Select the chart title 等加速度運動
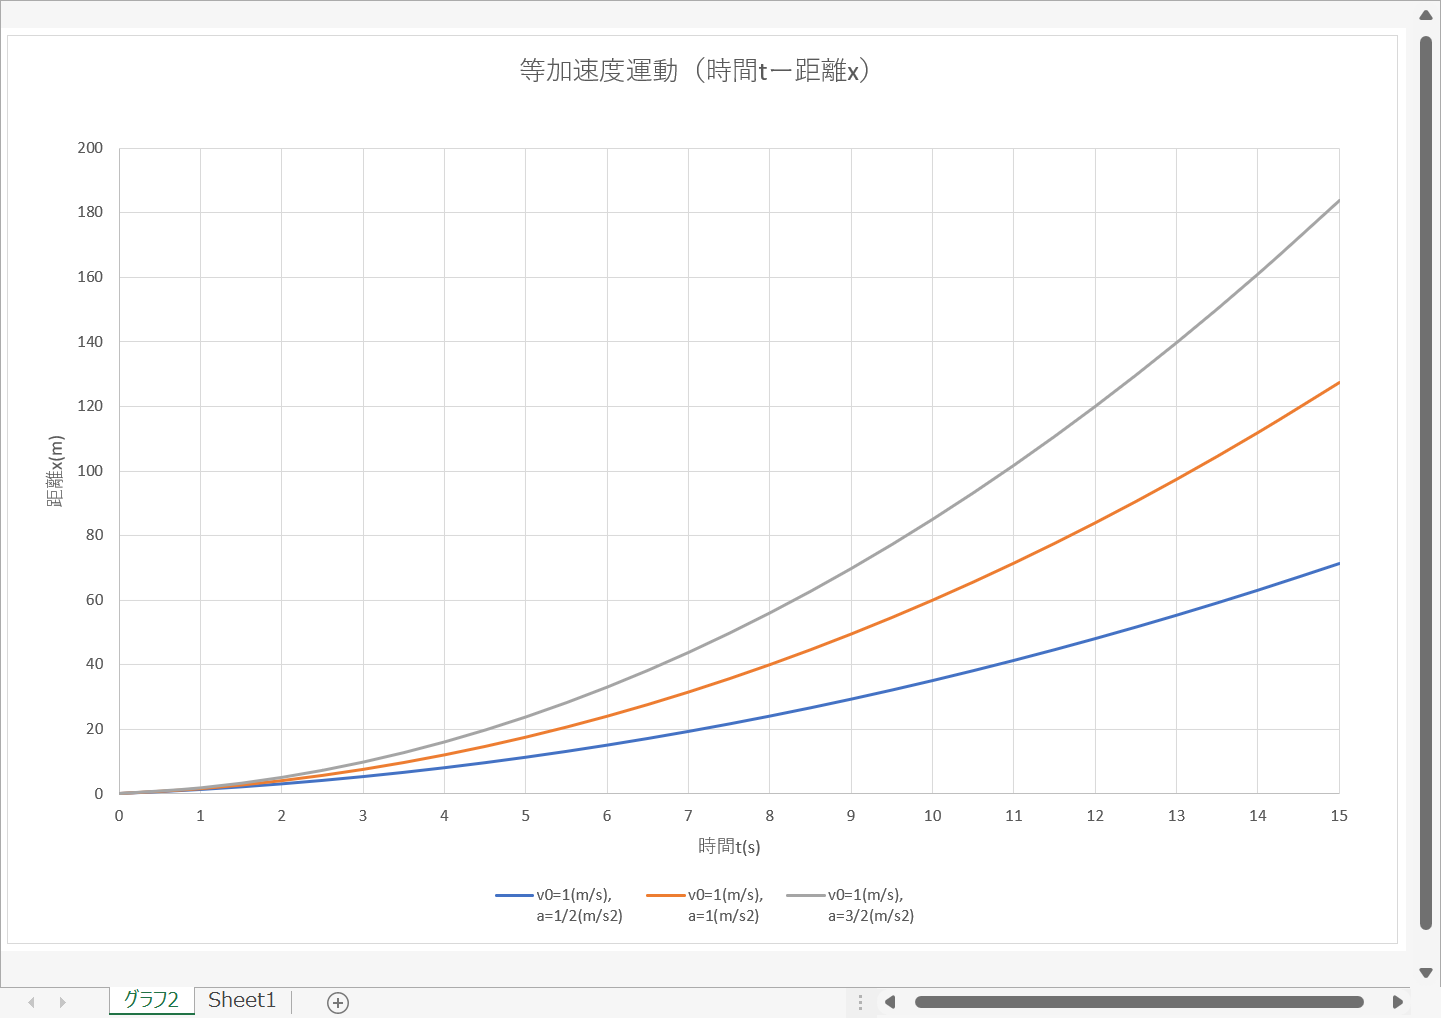The height and width of the screenshot is (1018, 1441). point(694,71)
